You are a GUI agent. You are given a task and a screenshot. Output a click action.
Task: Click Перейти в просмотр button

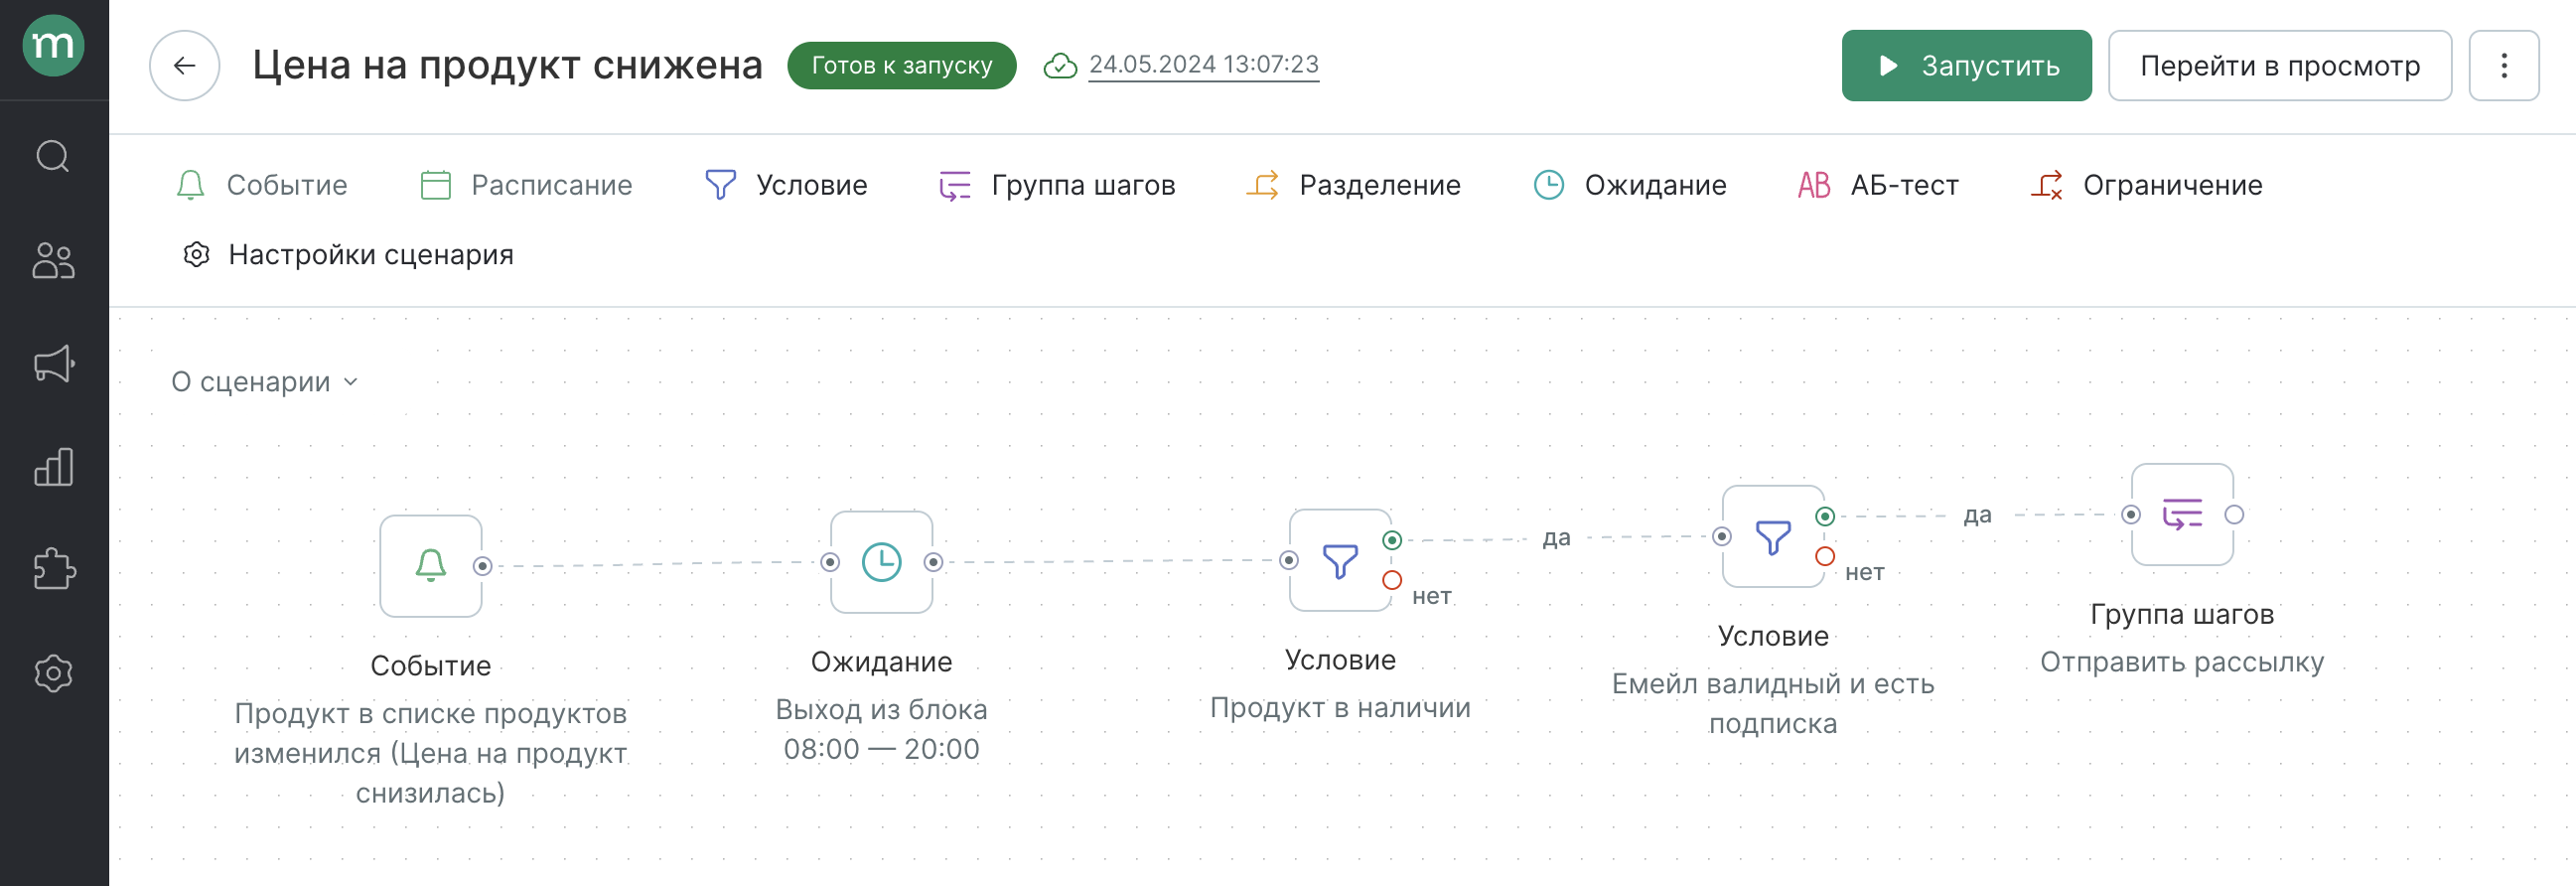[2279, 66]
